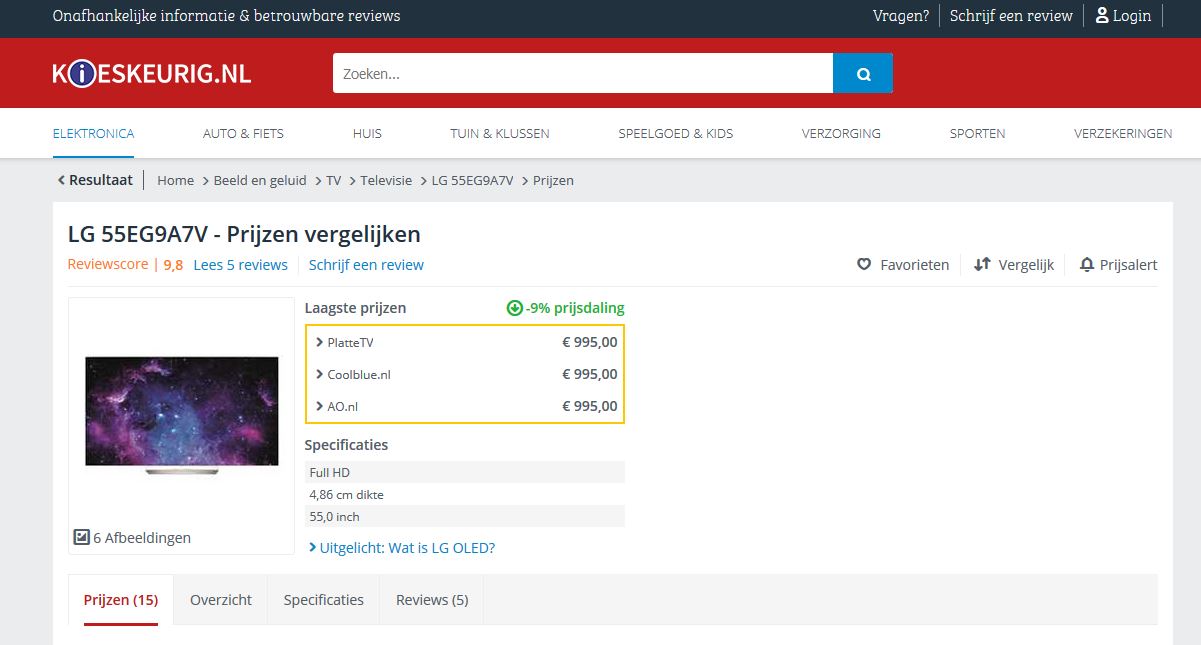Click Beeld en geluid breadcrumb

coord(260,180)
